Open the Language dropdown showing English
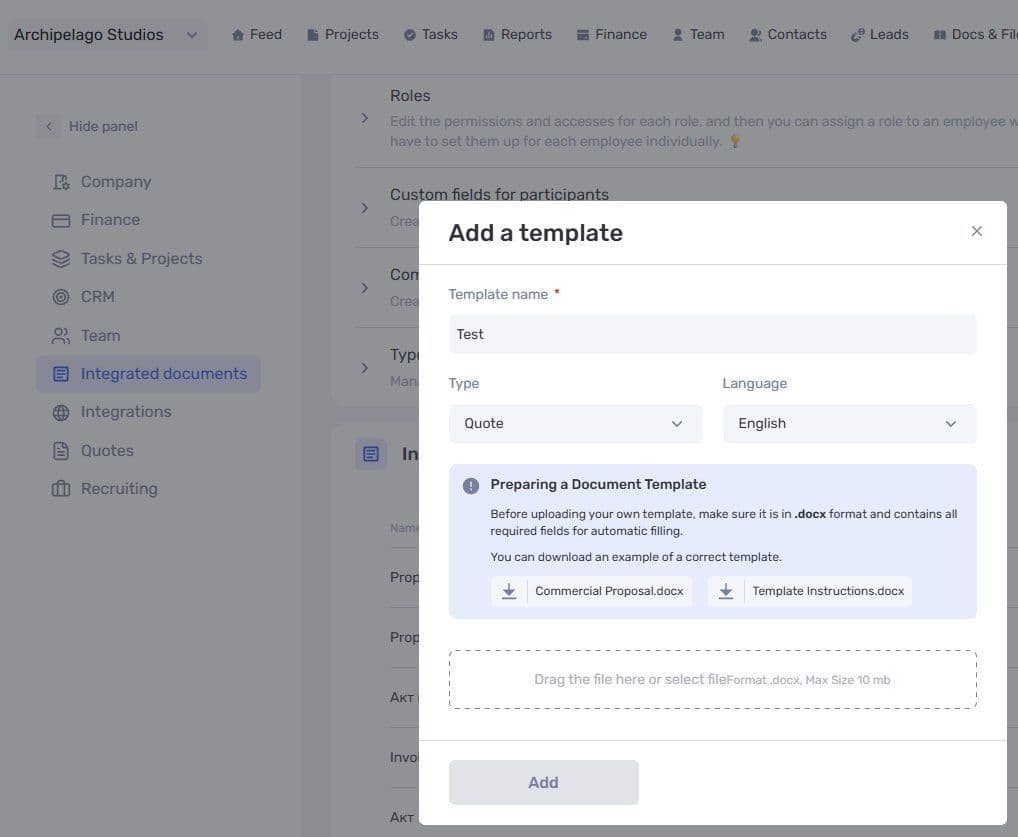This screenshot has height=837, width=1018. pos(849,424)
